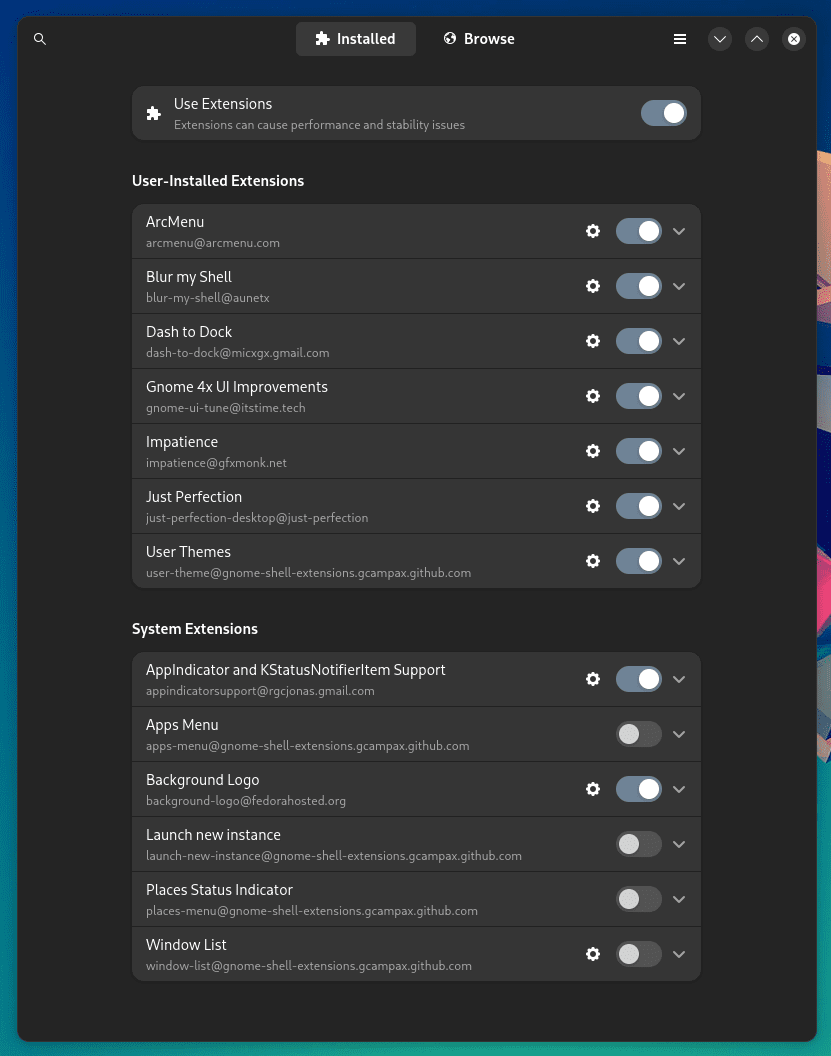Screen dimensions: 831x1056
Task: Enable Places Status Indicator extension
Action: pyautogui.click(x=639, y=899)
